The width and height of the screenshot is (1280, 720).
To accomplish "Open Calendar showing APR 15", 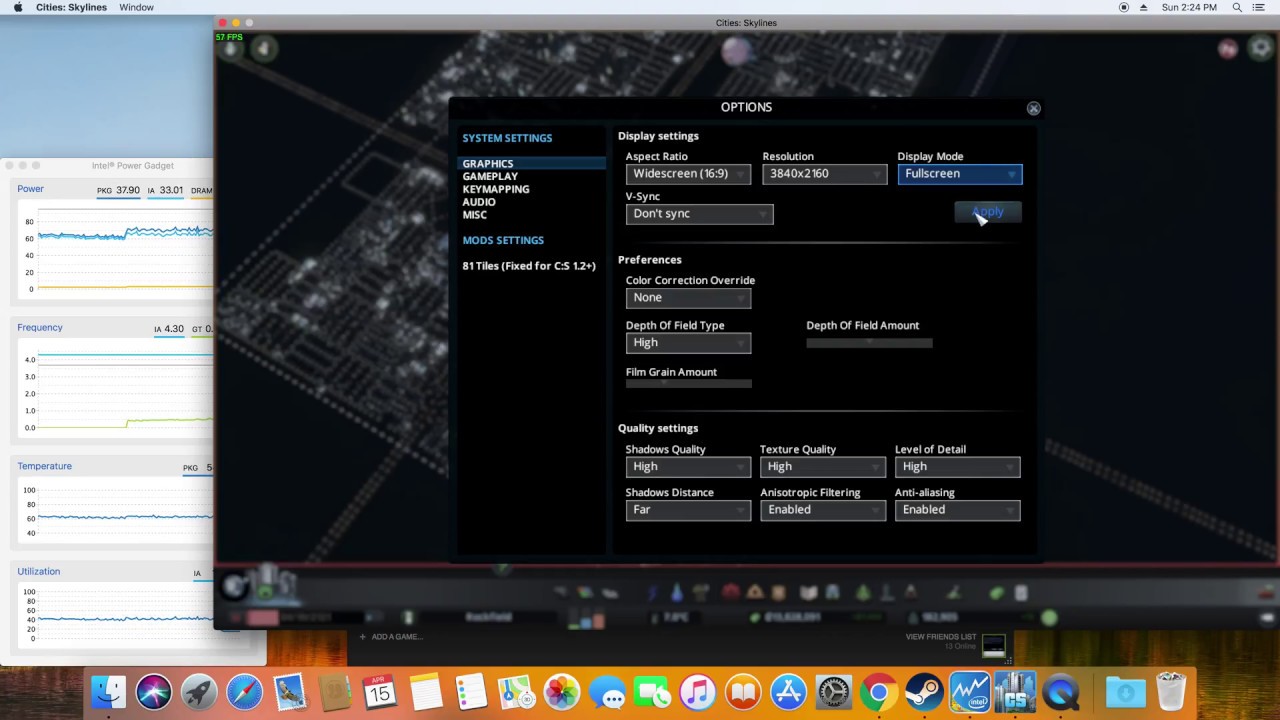I will [x=380, y=692].
